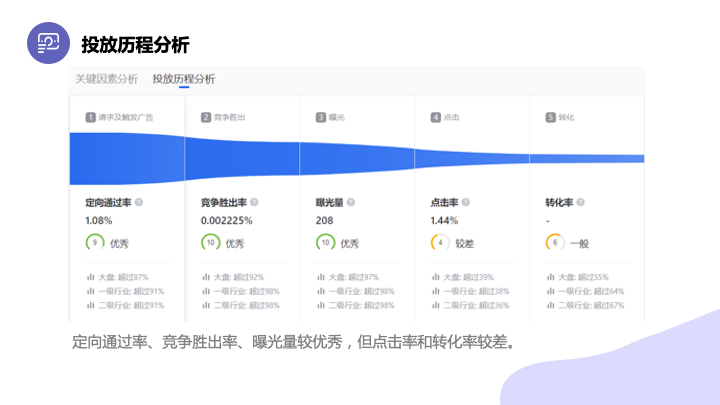Click the score 10 ring under 竞争胜出率
Viewport: 720px width, 405px height.
click(x=210, y=242)
